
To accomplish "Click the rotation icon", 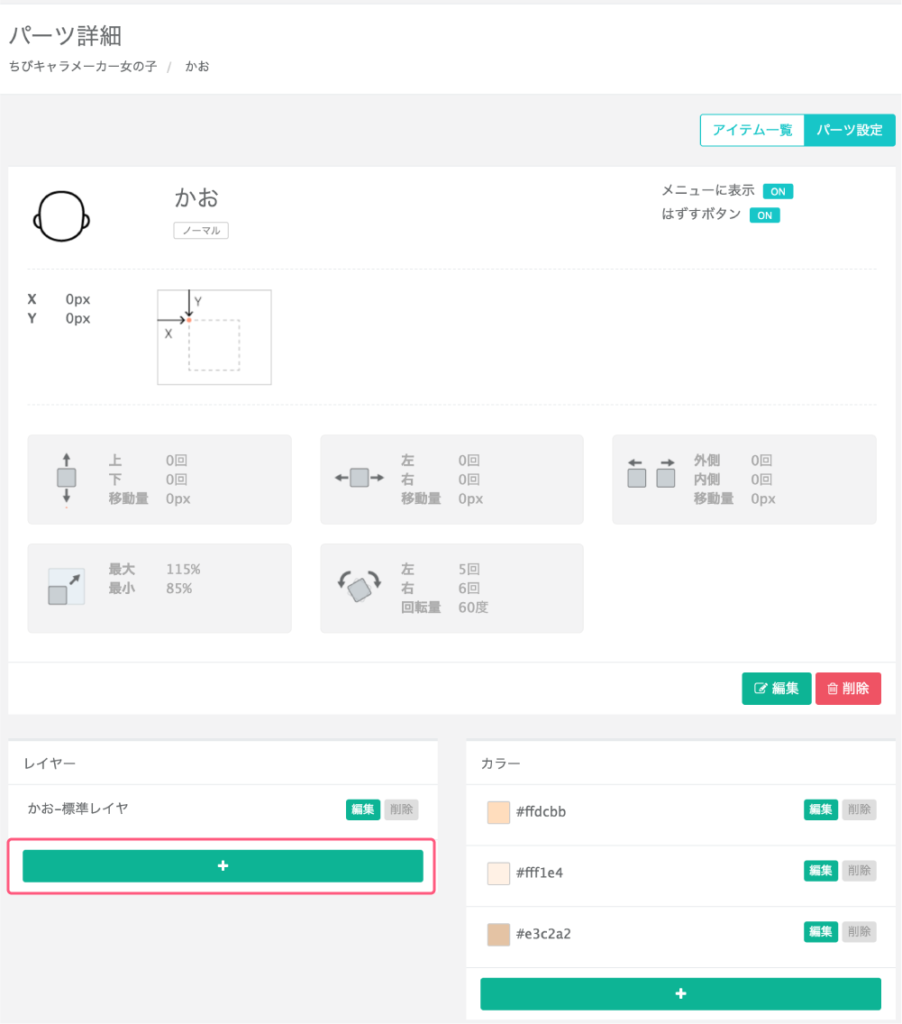I will pyautogui.click(x=359, y=588).
